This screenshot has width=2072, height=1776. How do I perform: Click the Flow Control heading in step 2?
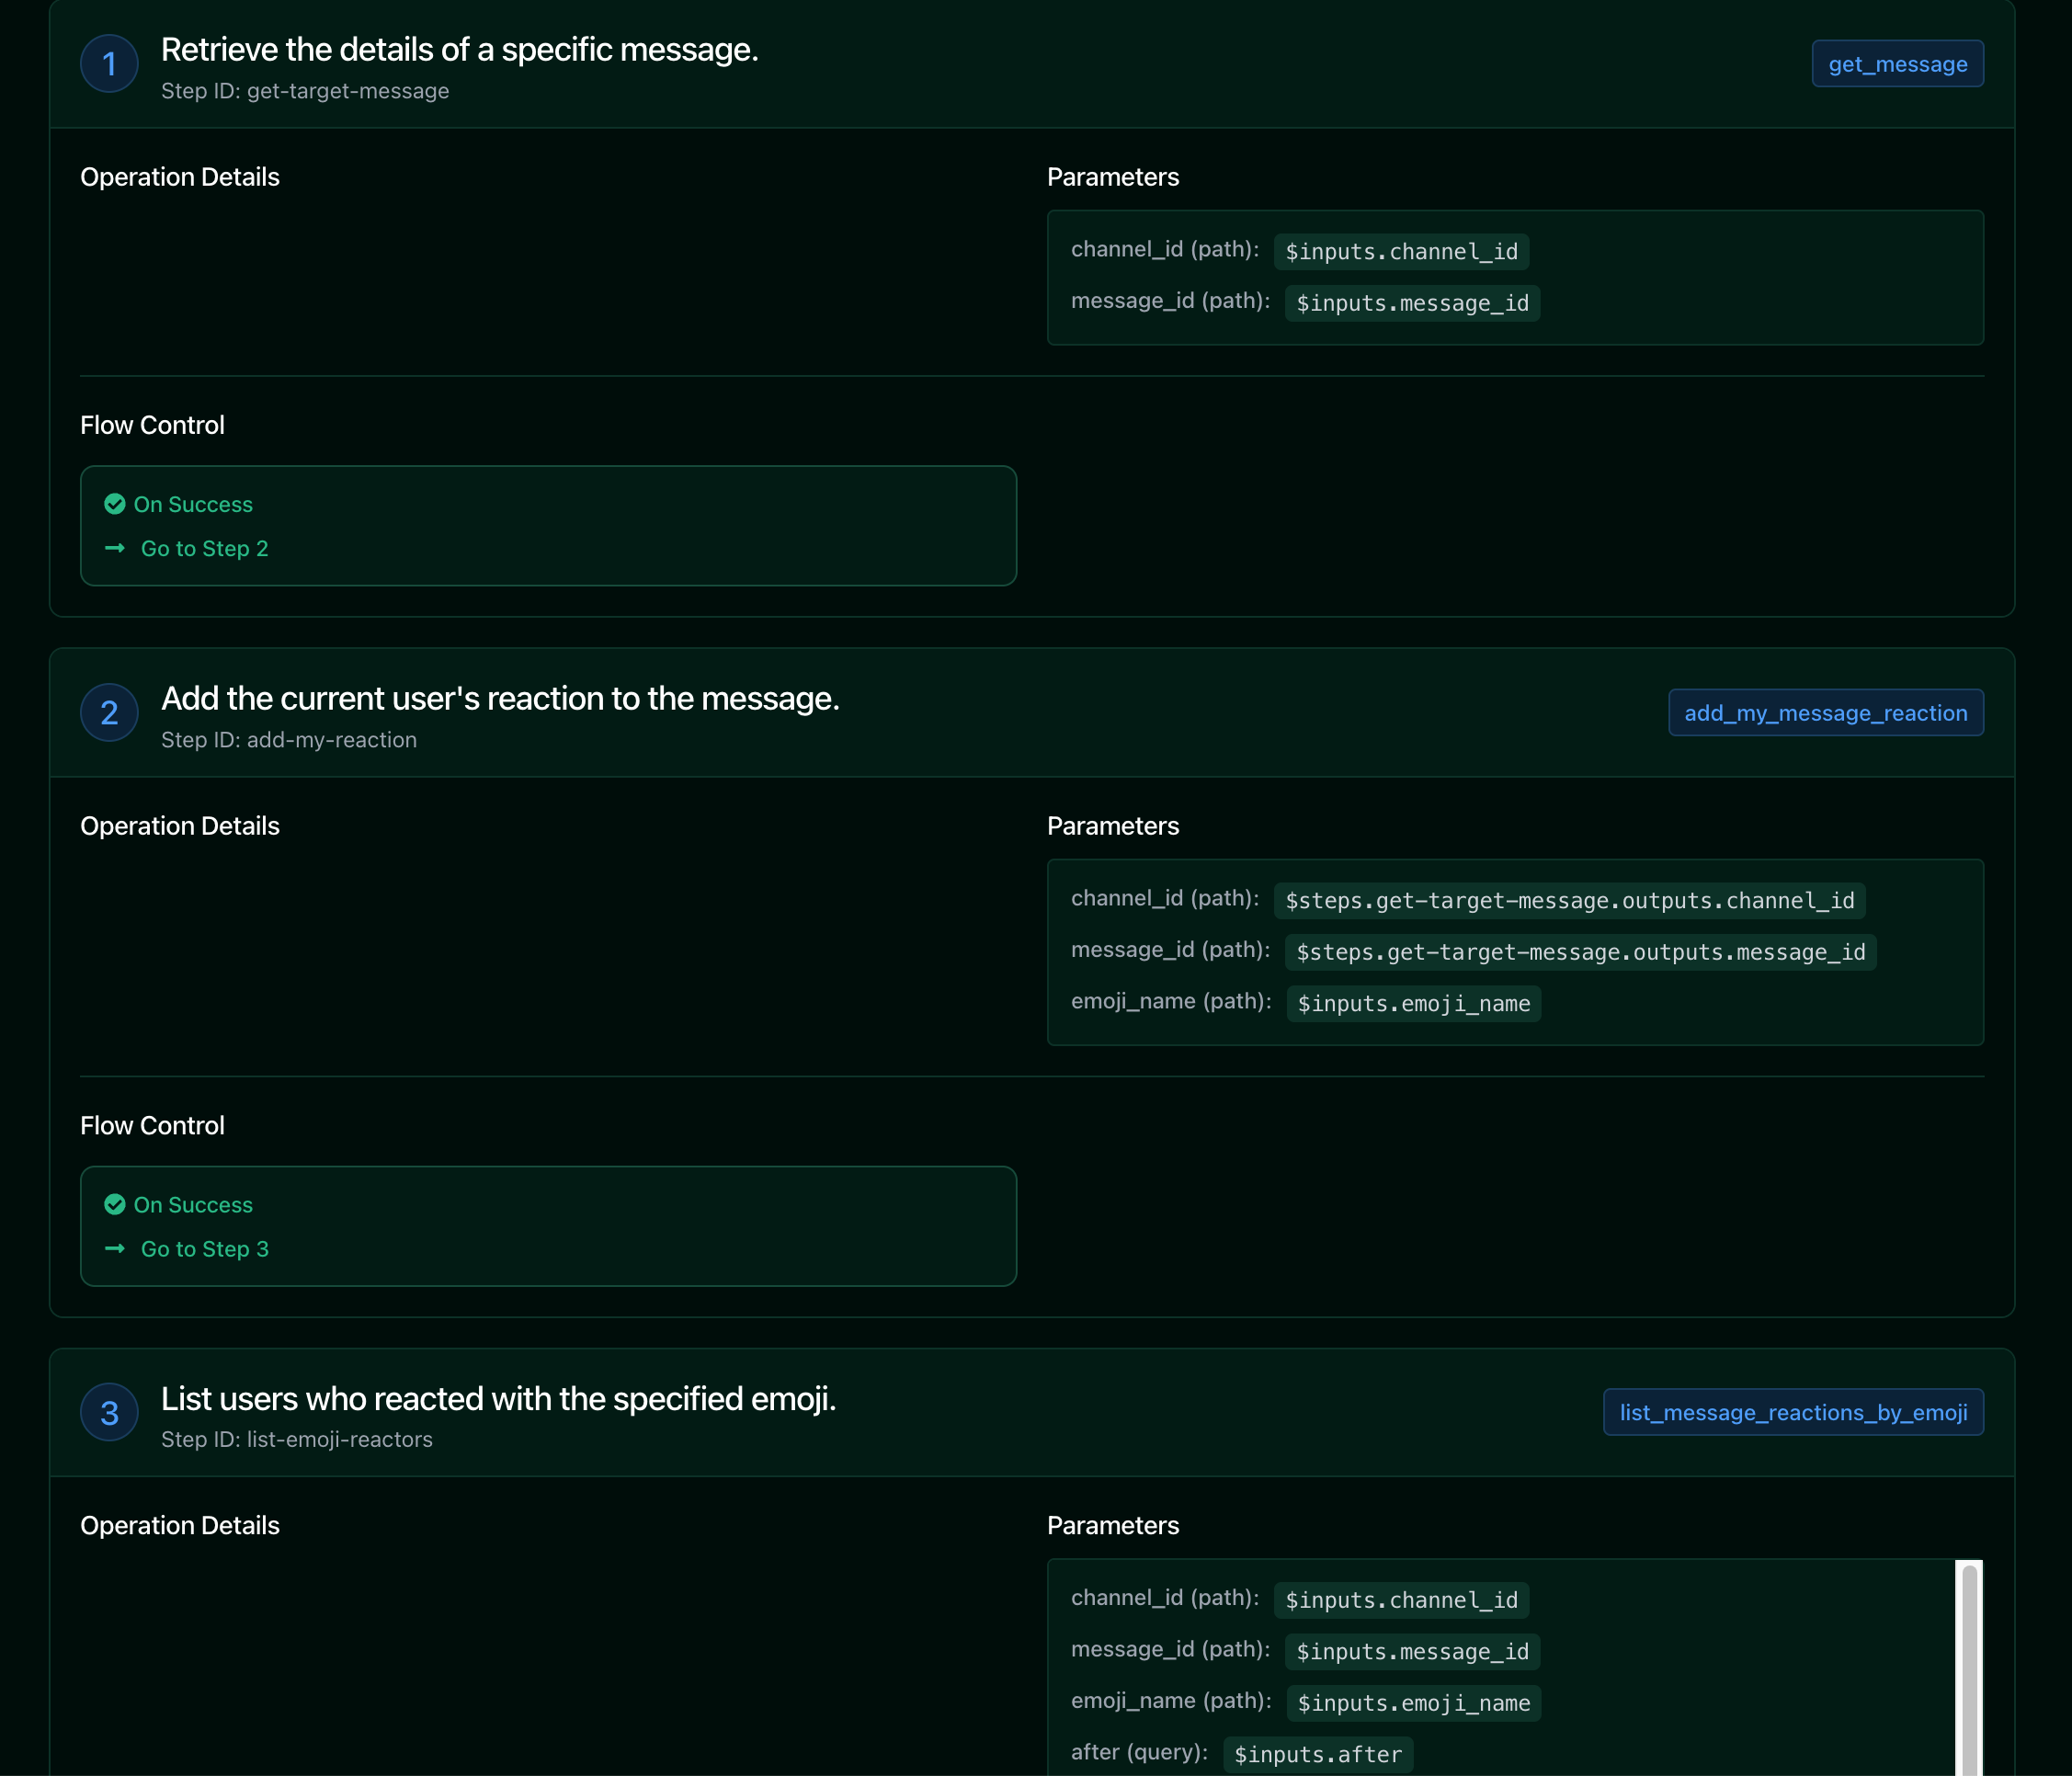click(x=152, y=1126)
